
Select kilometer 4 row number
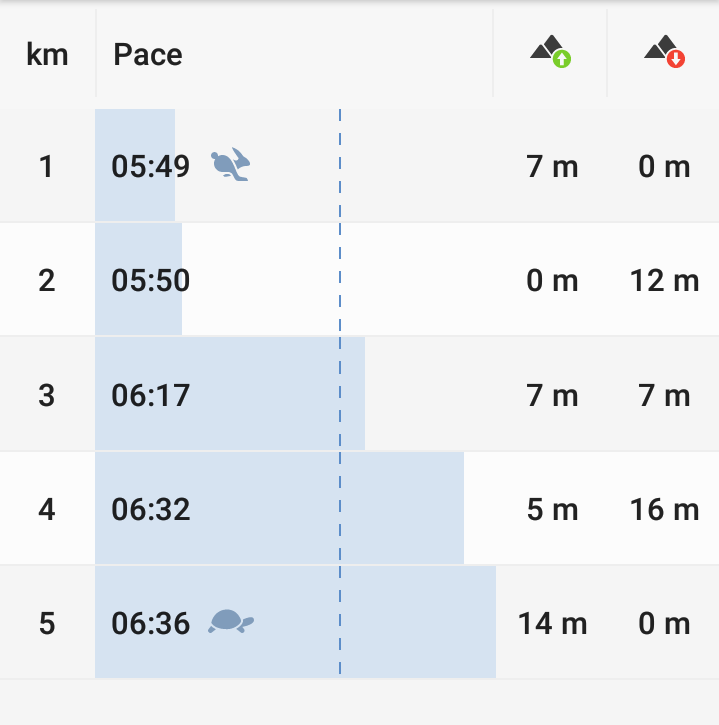pyautogui.click(x=47, y=510)
